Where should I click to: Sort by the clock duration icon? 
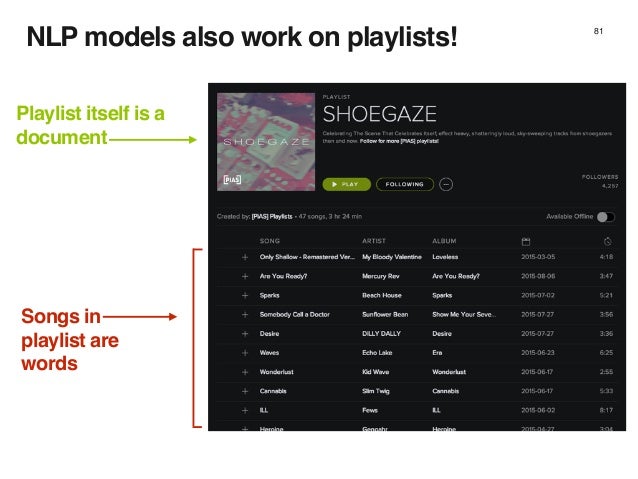[x=607, y=242]
